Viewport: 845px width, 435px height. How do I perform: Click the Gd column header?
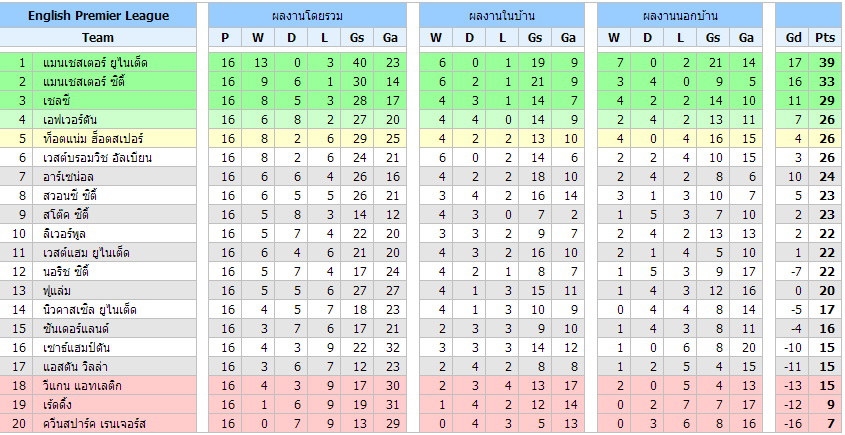[x=794, y=38]
